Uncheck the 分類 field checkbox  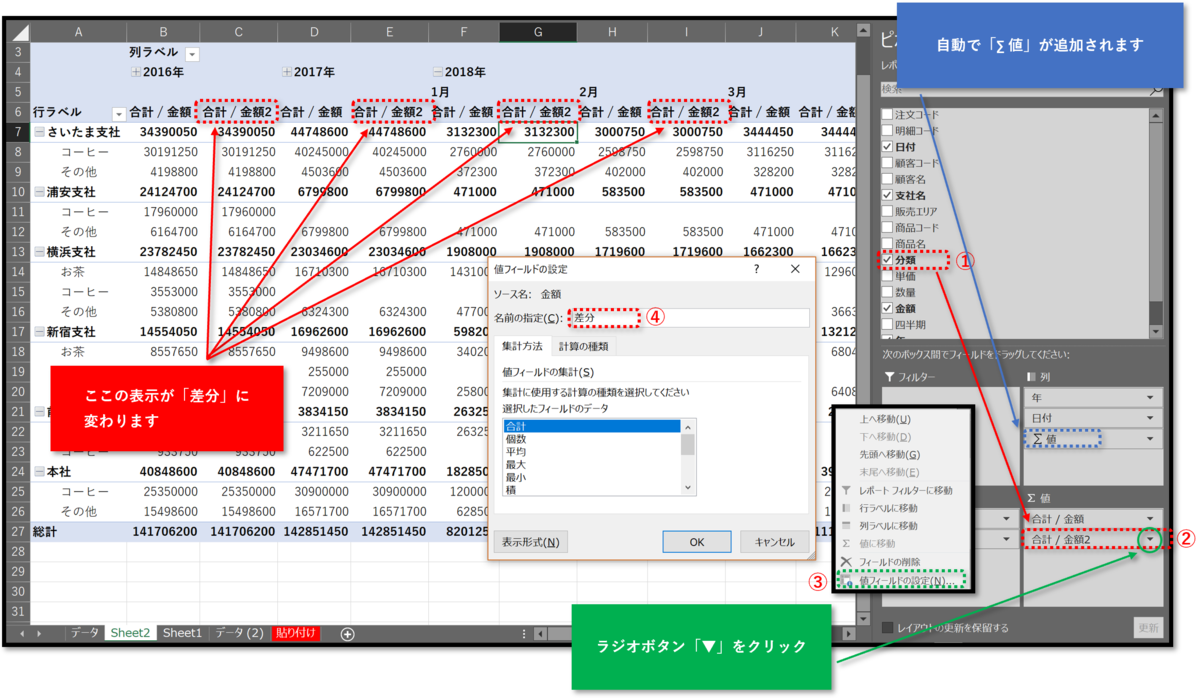[887, 260]
